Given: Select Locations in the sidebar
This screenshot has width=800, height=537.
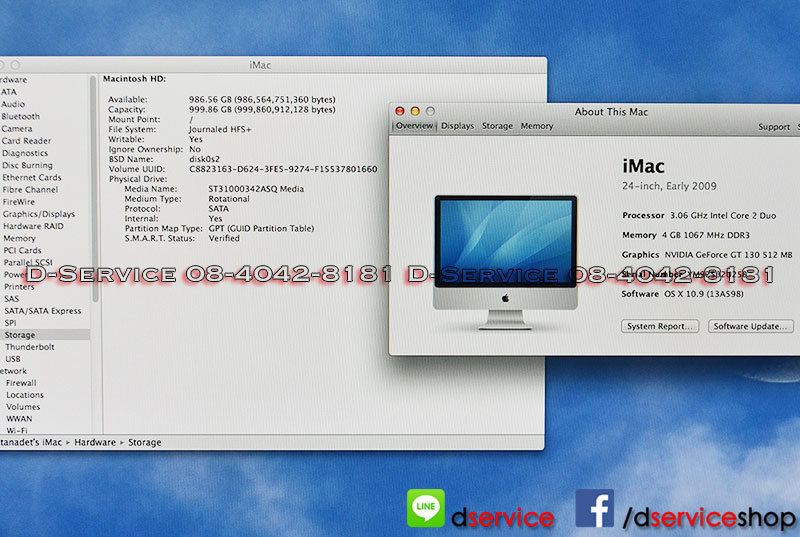Looking at the screenshot, I should 24,395.
